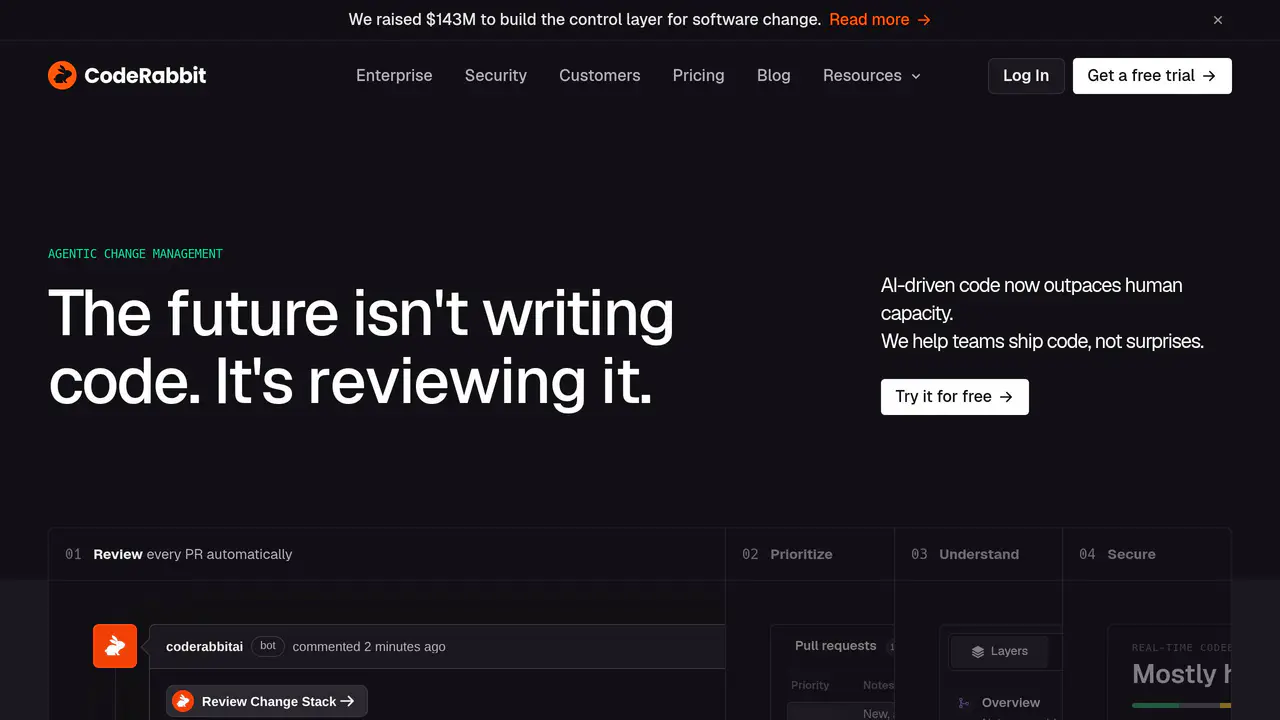This screenshot has width=1280, height=720.
Task: Open the Read more announcement link
Action: pyautogui.click(x=880, y=19)
